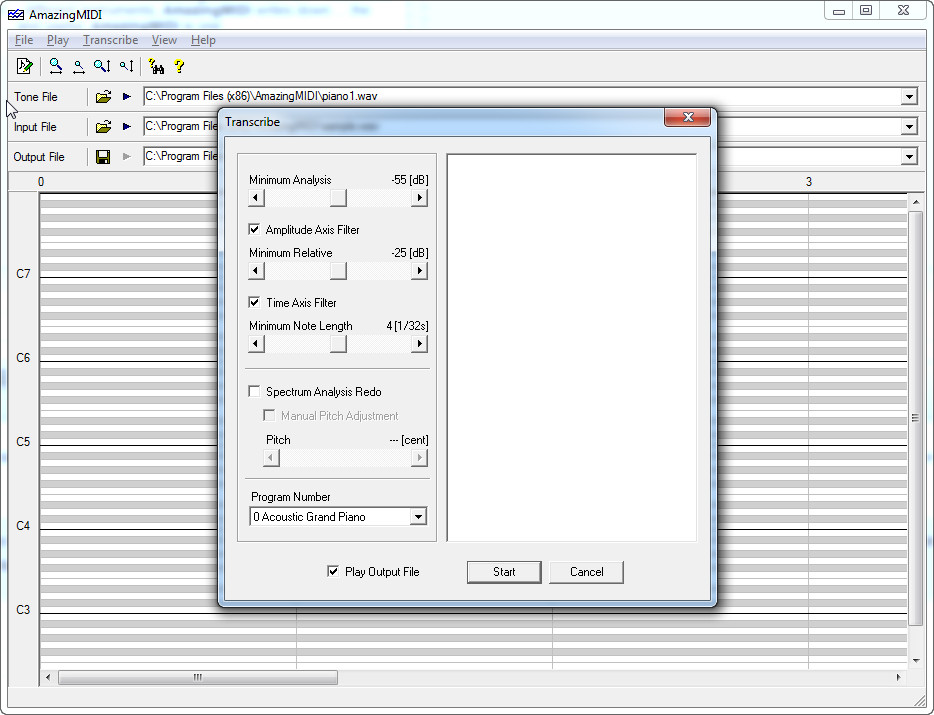The height and width of the screenshot is (715, 934).
Task: Enable Spectrum Analysis Redo checkbox
Action: (x=254, y=391)
